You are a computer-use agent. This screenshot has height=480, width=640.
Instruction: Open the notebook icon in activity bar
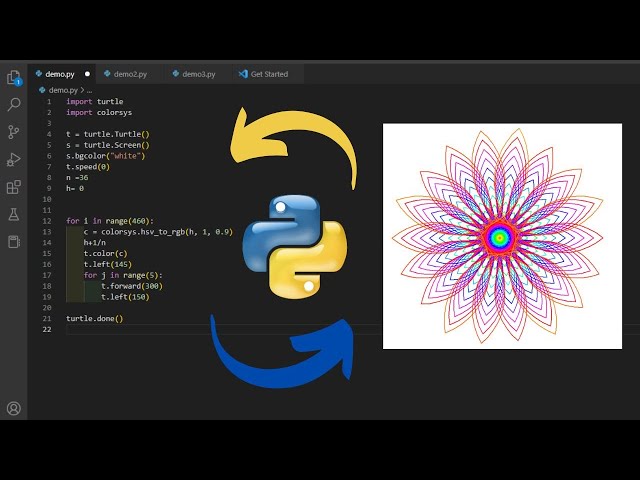[x=13, y=242]
